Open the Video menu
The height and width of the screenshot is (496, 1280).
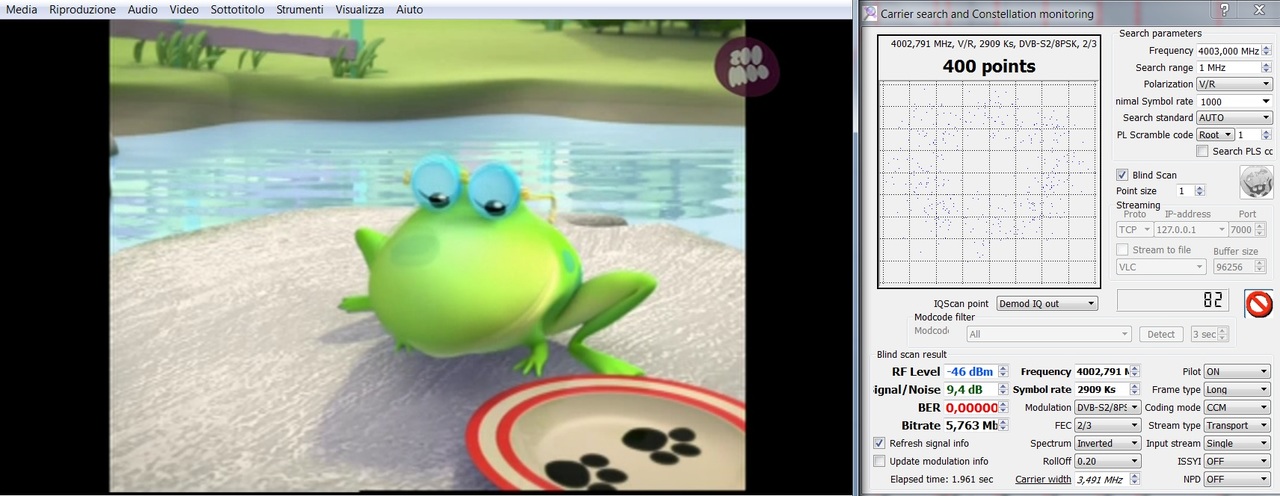(184, 9)
